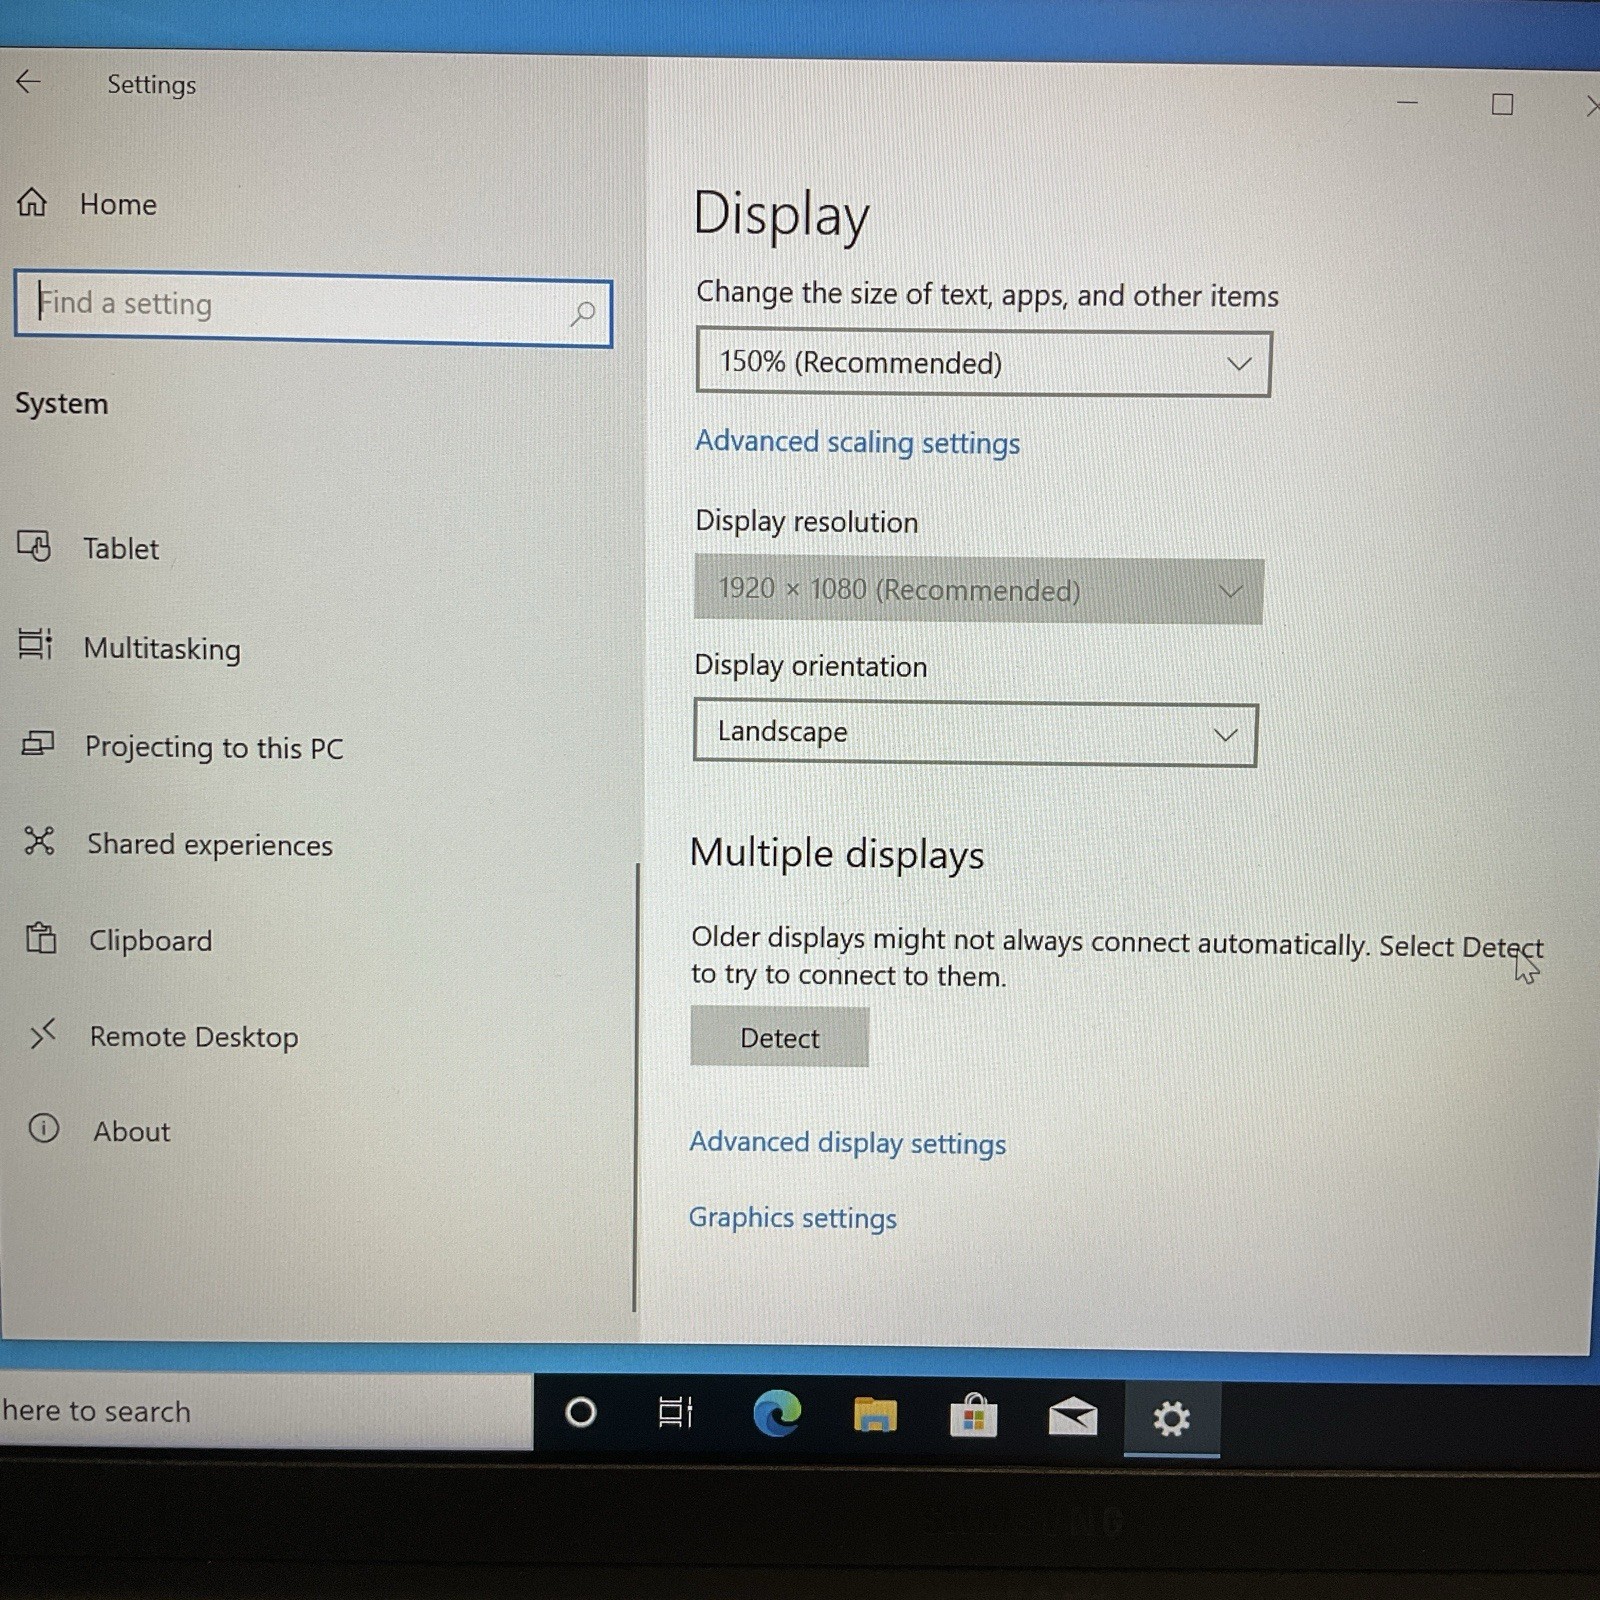
Task: Open Graphics settings link
Action: pyautogui.click(x=792, y=1217)
